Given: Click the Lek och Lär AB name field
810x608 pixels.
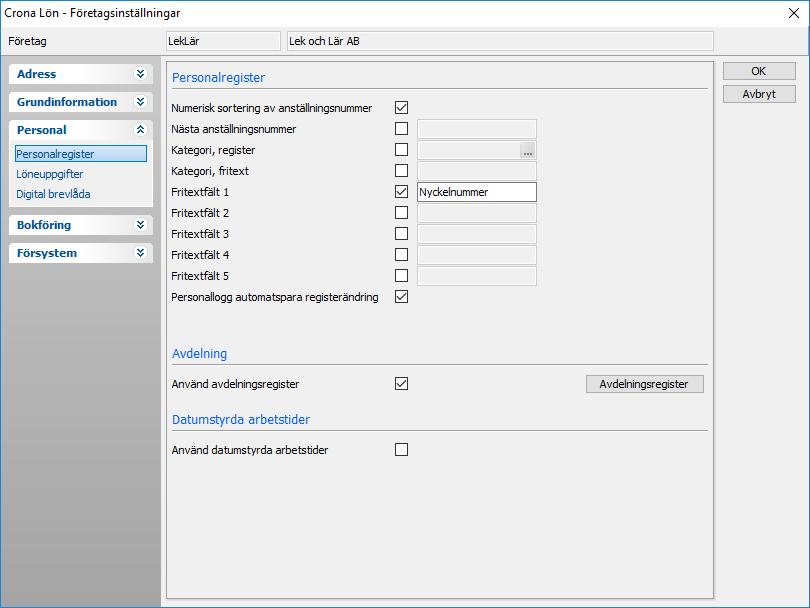Looking at the screenshot, I should tap(500, 41).
